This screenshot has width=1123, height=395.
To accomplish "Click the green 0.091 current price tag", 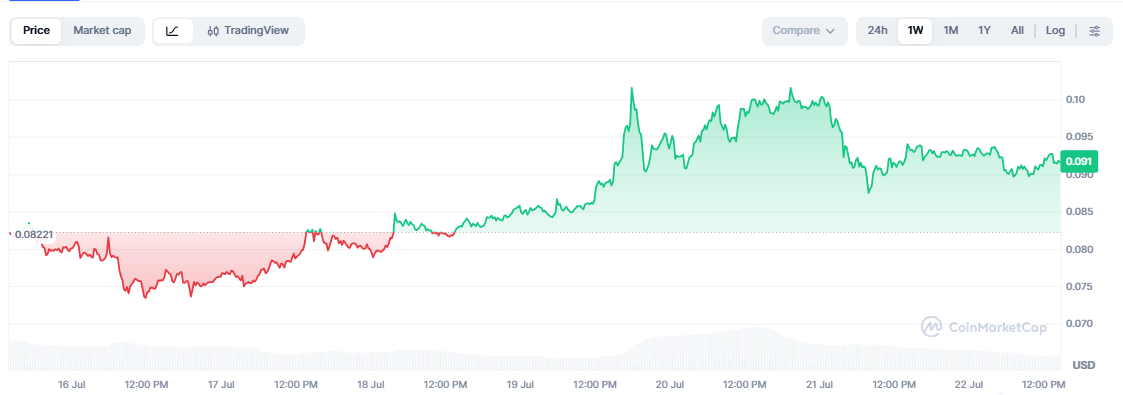I will tap(1078, 161).
